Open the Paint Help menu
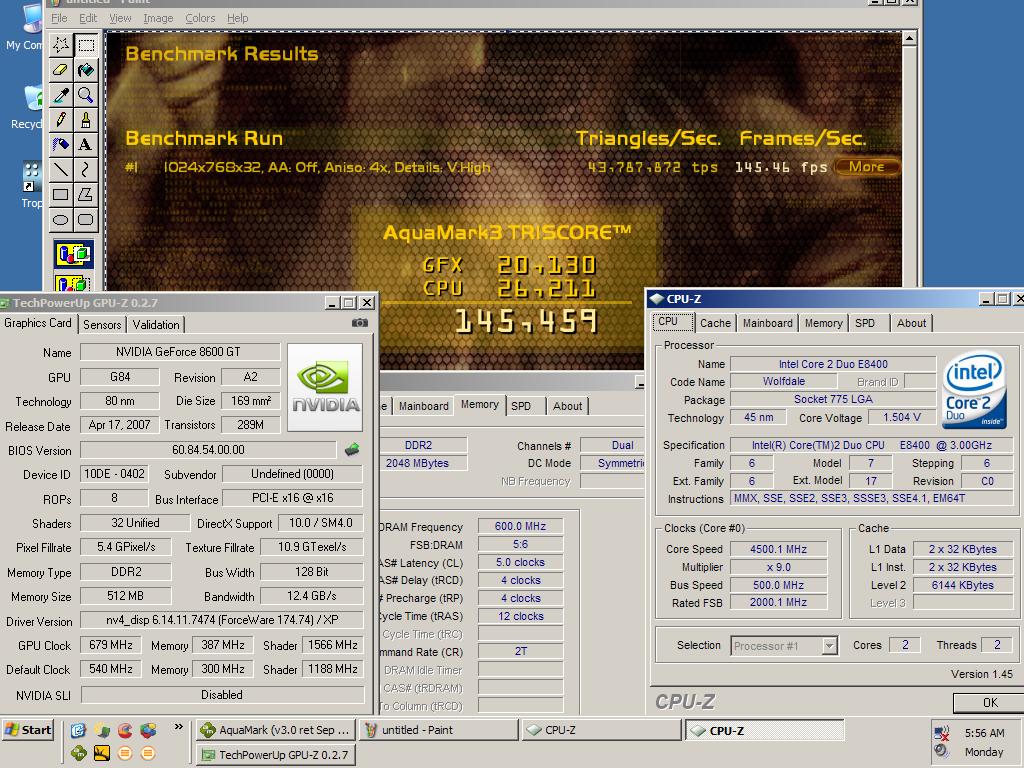 pyautogui.click(x=238, y=18)
